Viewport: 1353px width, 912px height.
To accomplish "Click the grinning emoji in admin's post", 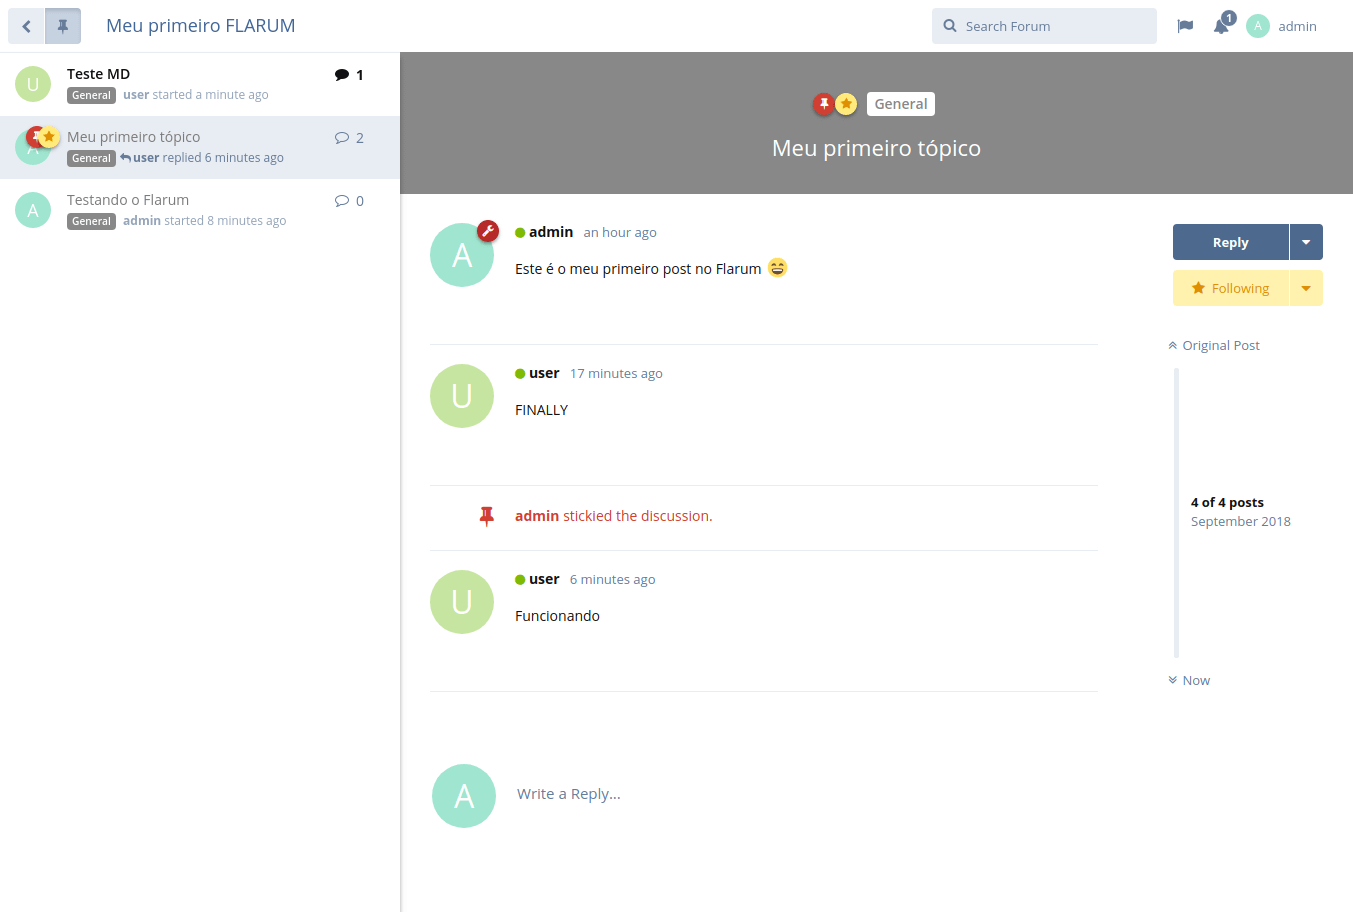I will [778, 267].
